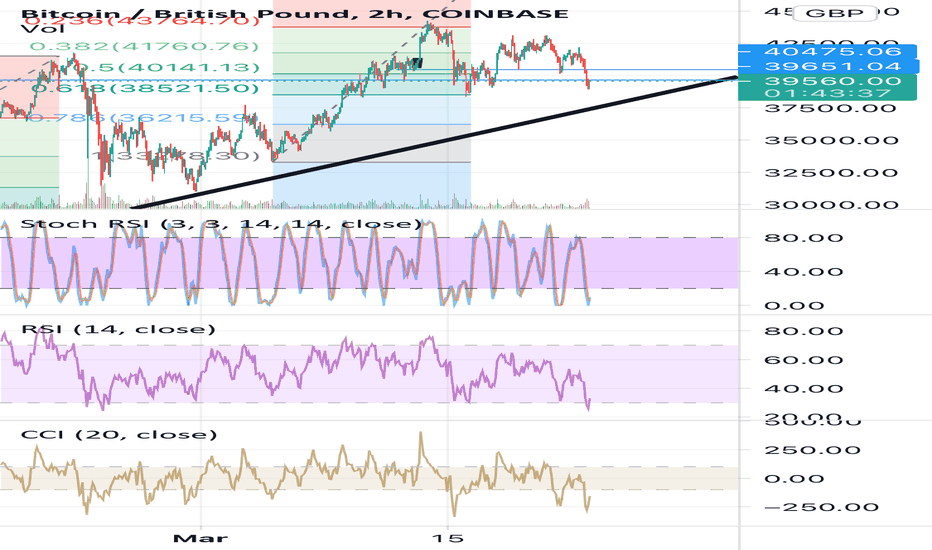The height and width of the screenshot is (550, 932).
Task: Click the 35000.00 price axis label
Action: [831, 141]
